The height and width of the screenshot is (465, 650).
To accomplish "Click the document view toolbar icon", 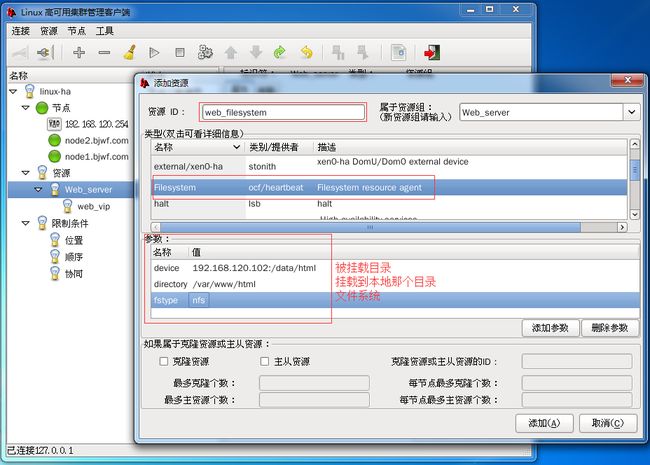I will [398, 53].
